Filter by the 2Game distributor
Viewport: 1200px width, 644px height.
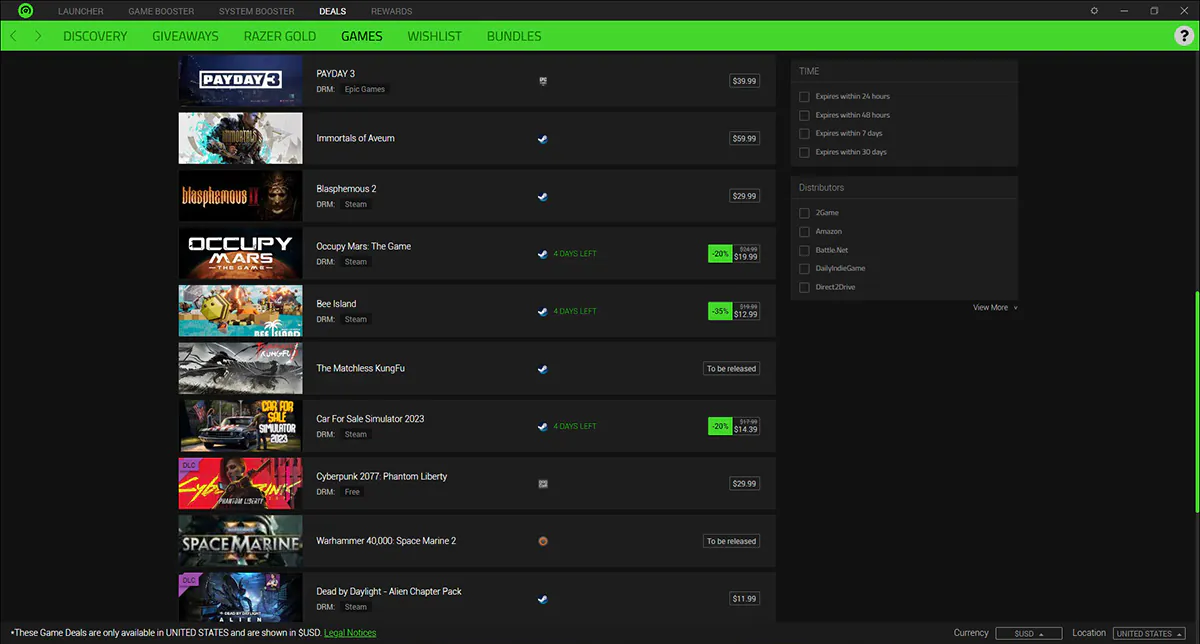point(804,213)
